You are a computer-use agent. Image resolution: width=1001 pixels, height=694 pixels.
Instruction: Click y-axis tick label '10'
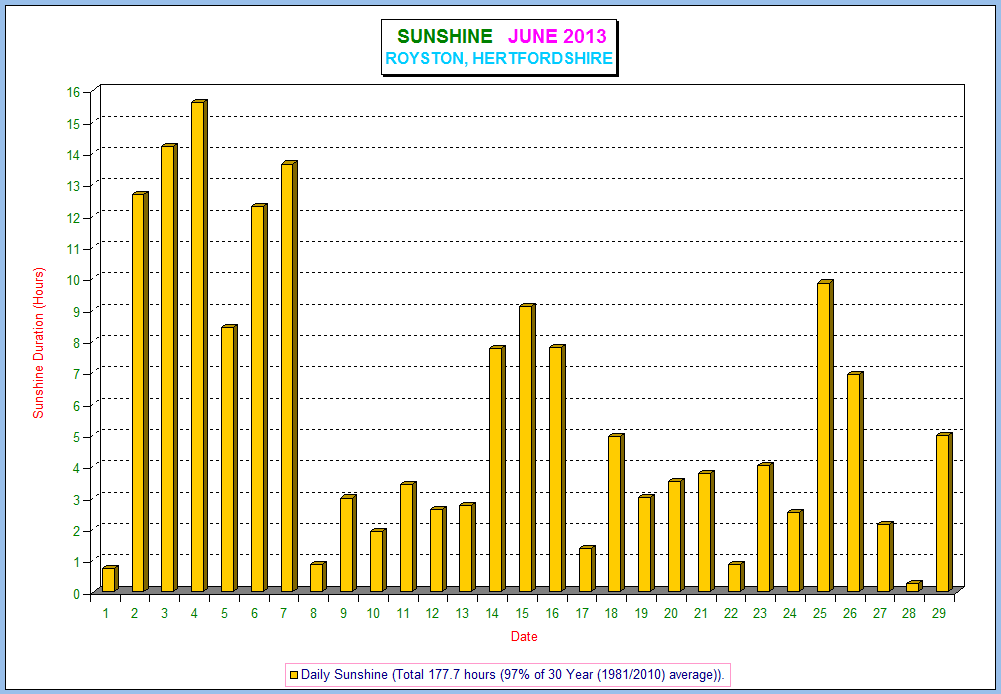pyautogui.click(x=74, y=280)
